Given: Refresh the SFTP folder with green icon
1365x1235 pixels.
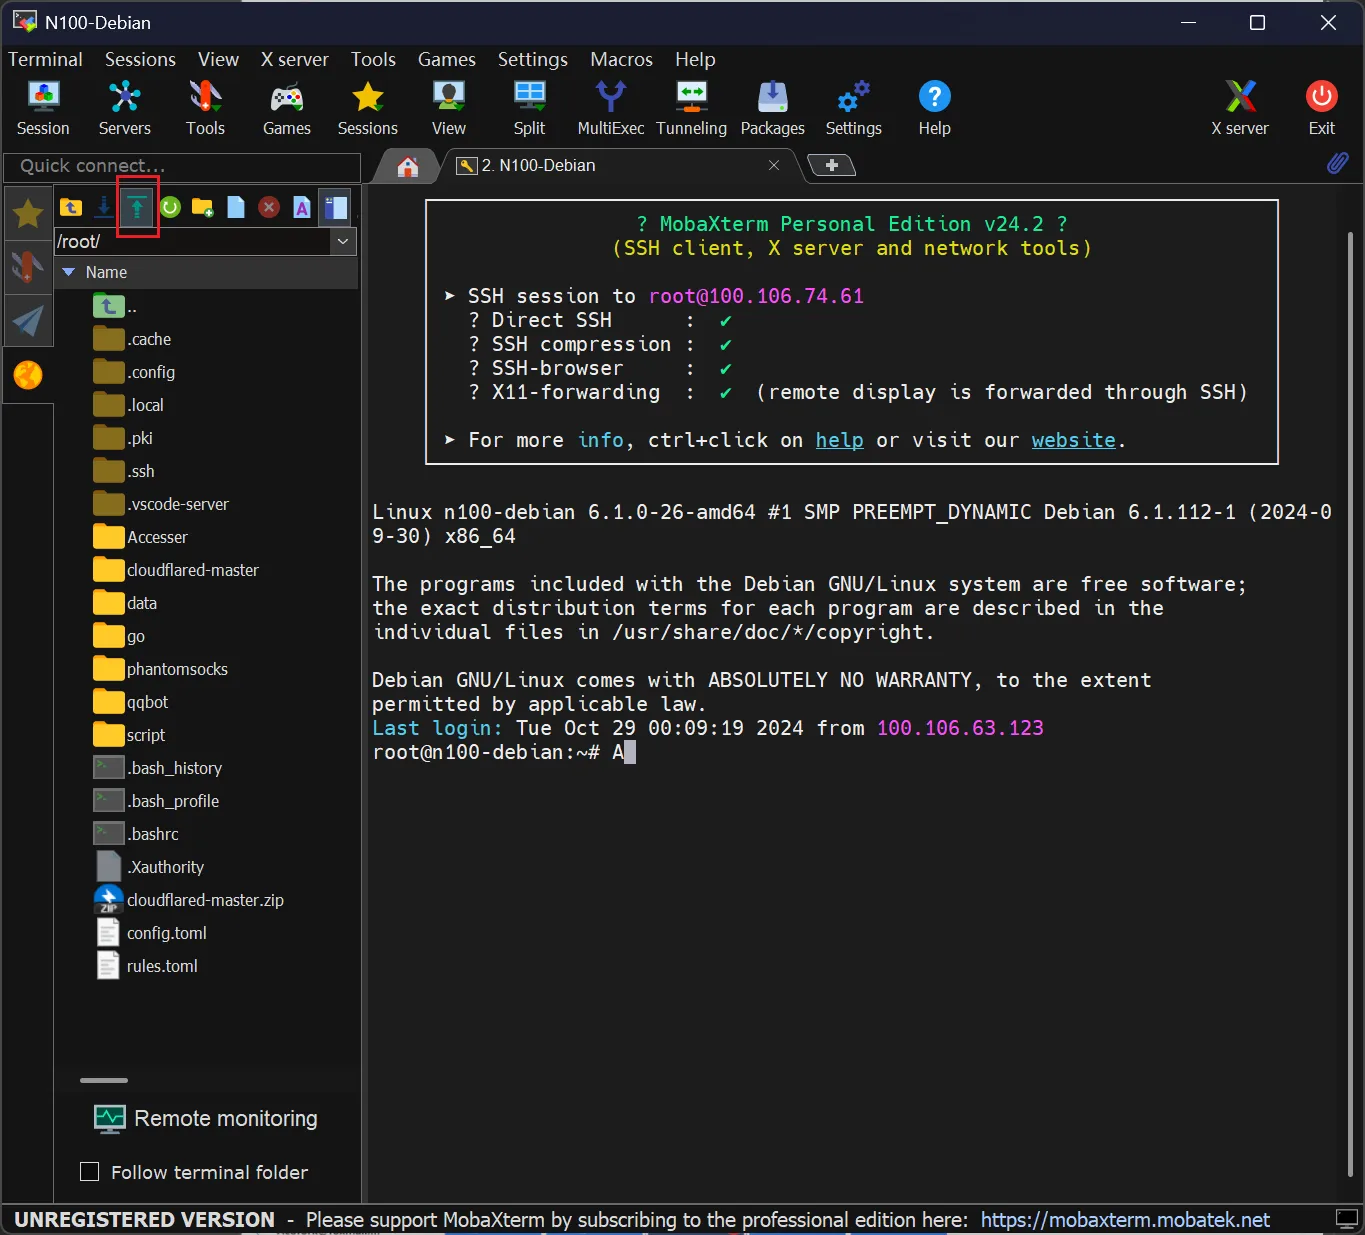Looking at the screenshot, I should click(170, 207).
